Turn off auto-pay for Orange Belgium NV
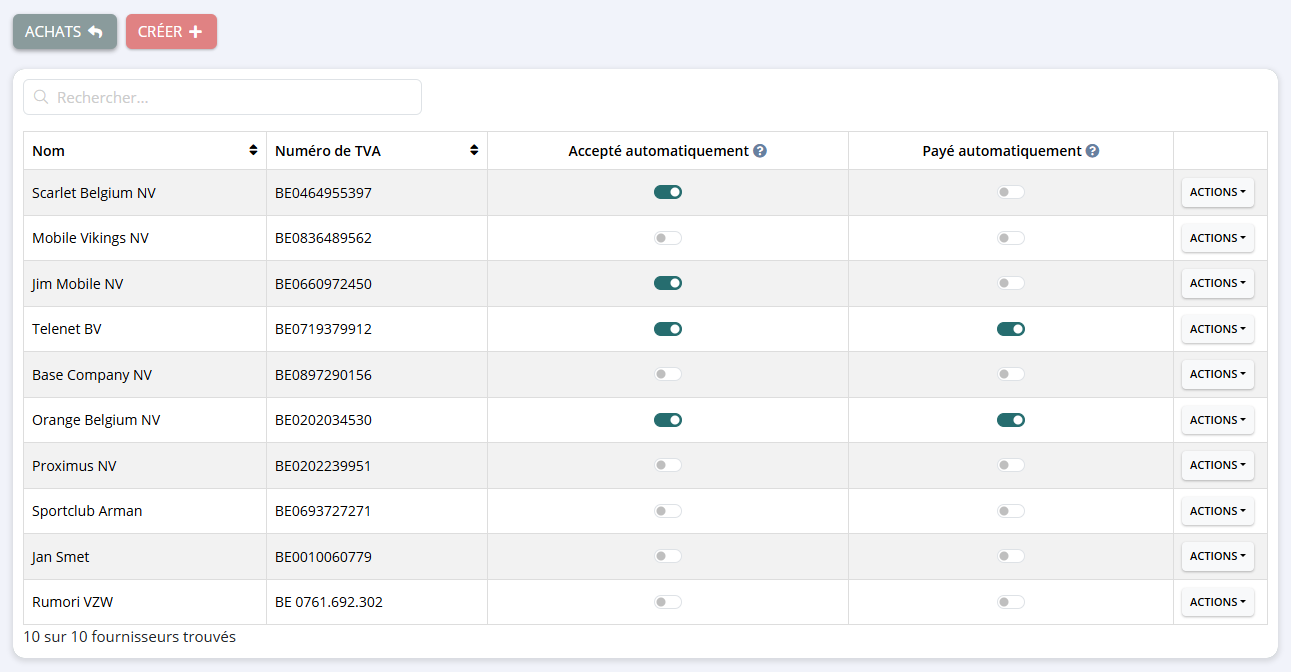The width and height of the screenshot is (1291, 672). [x=1011, y=420]
